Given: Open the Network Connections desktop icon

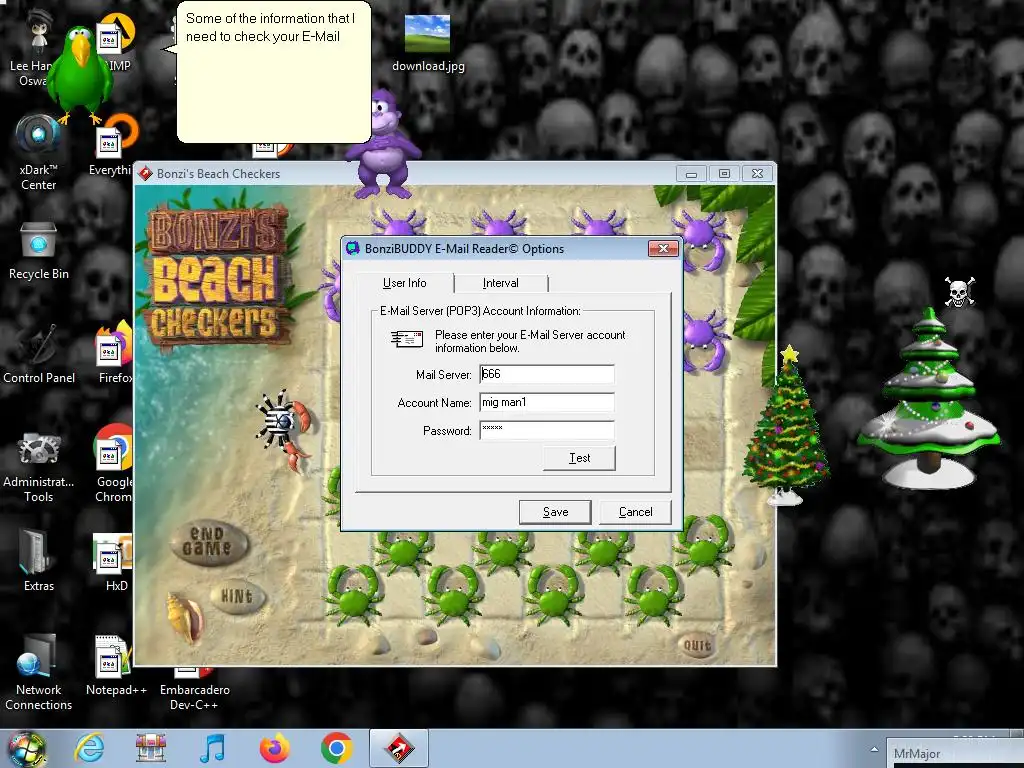Looking at the screenshot, I should coord(39,672).
